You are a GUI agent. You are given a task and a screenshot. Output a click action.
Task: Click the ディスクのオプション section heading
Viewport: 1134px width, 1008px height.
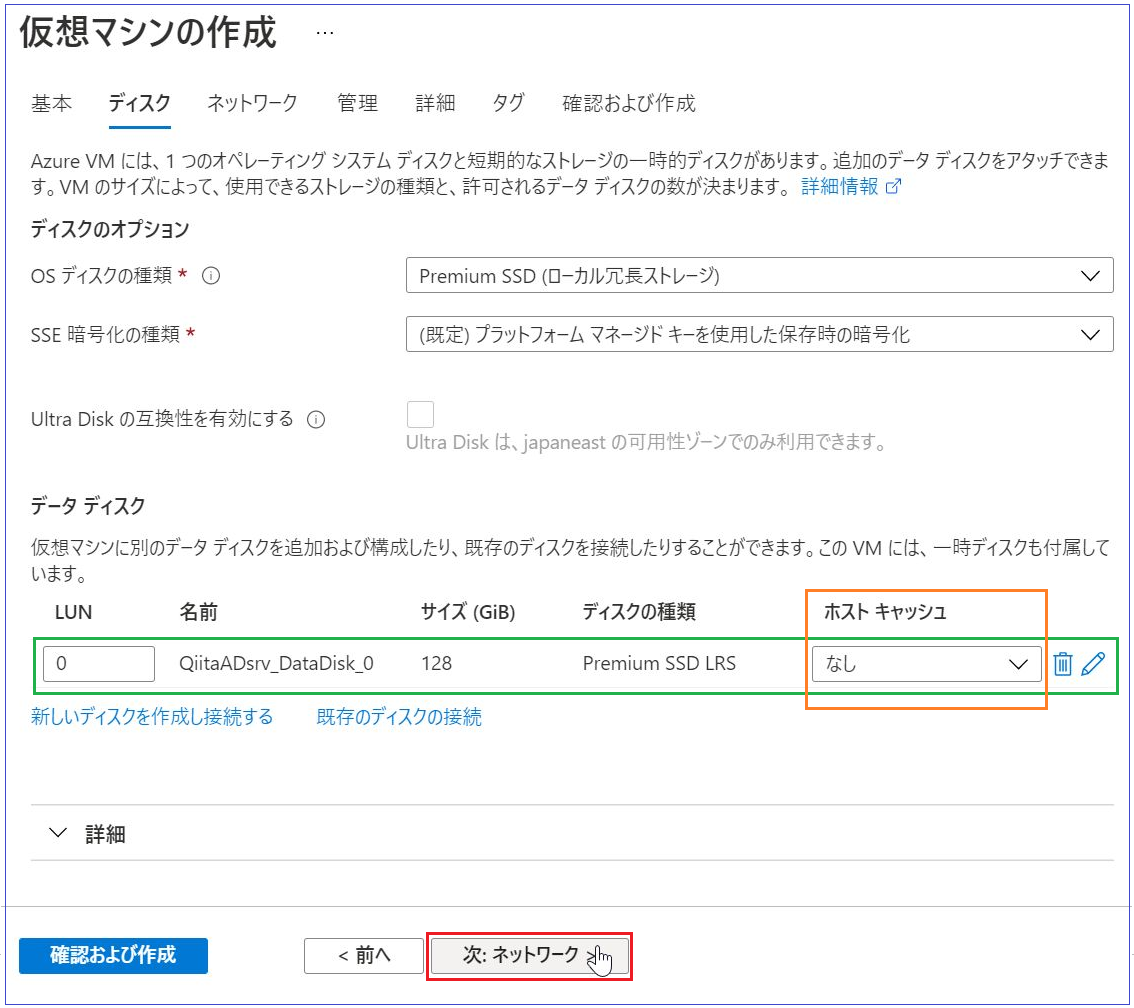110,229
